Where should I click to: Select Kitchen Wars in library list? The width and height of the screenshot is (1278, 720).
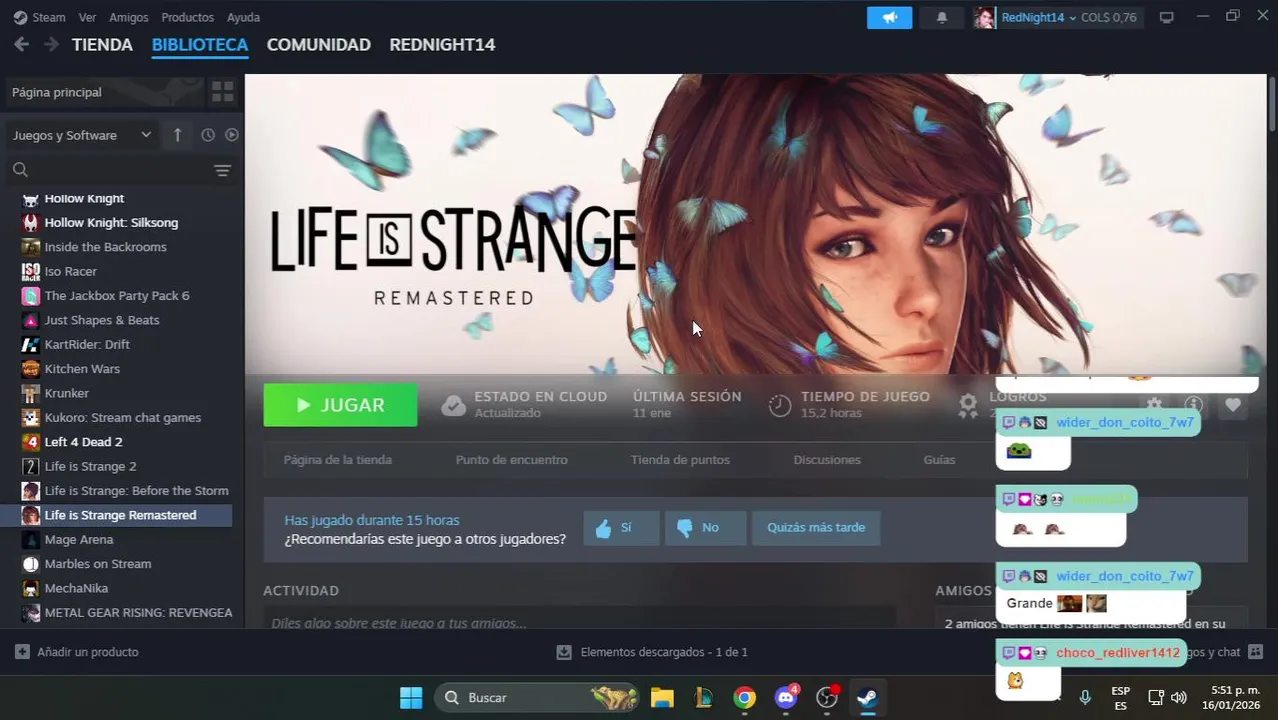[82, 369]
